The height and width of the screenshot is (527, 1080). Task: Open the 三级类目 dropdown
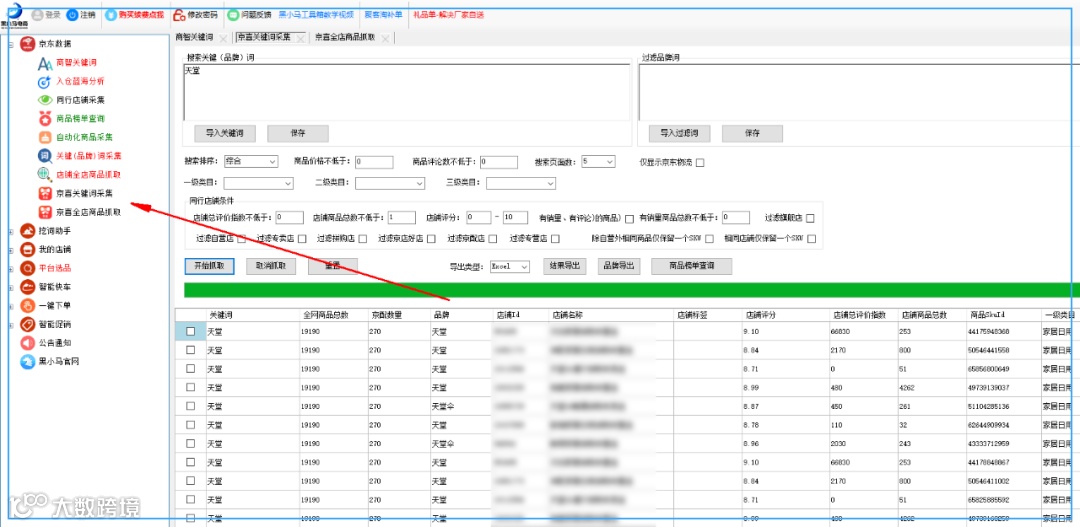521,183
